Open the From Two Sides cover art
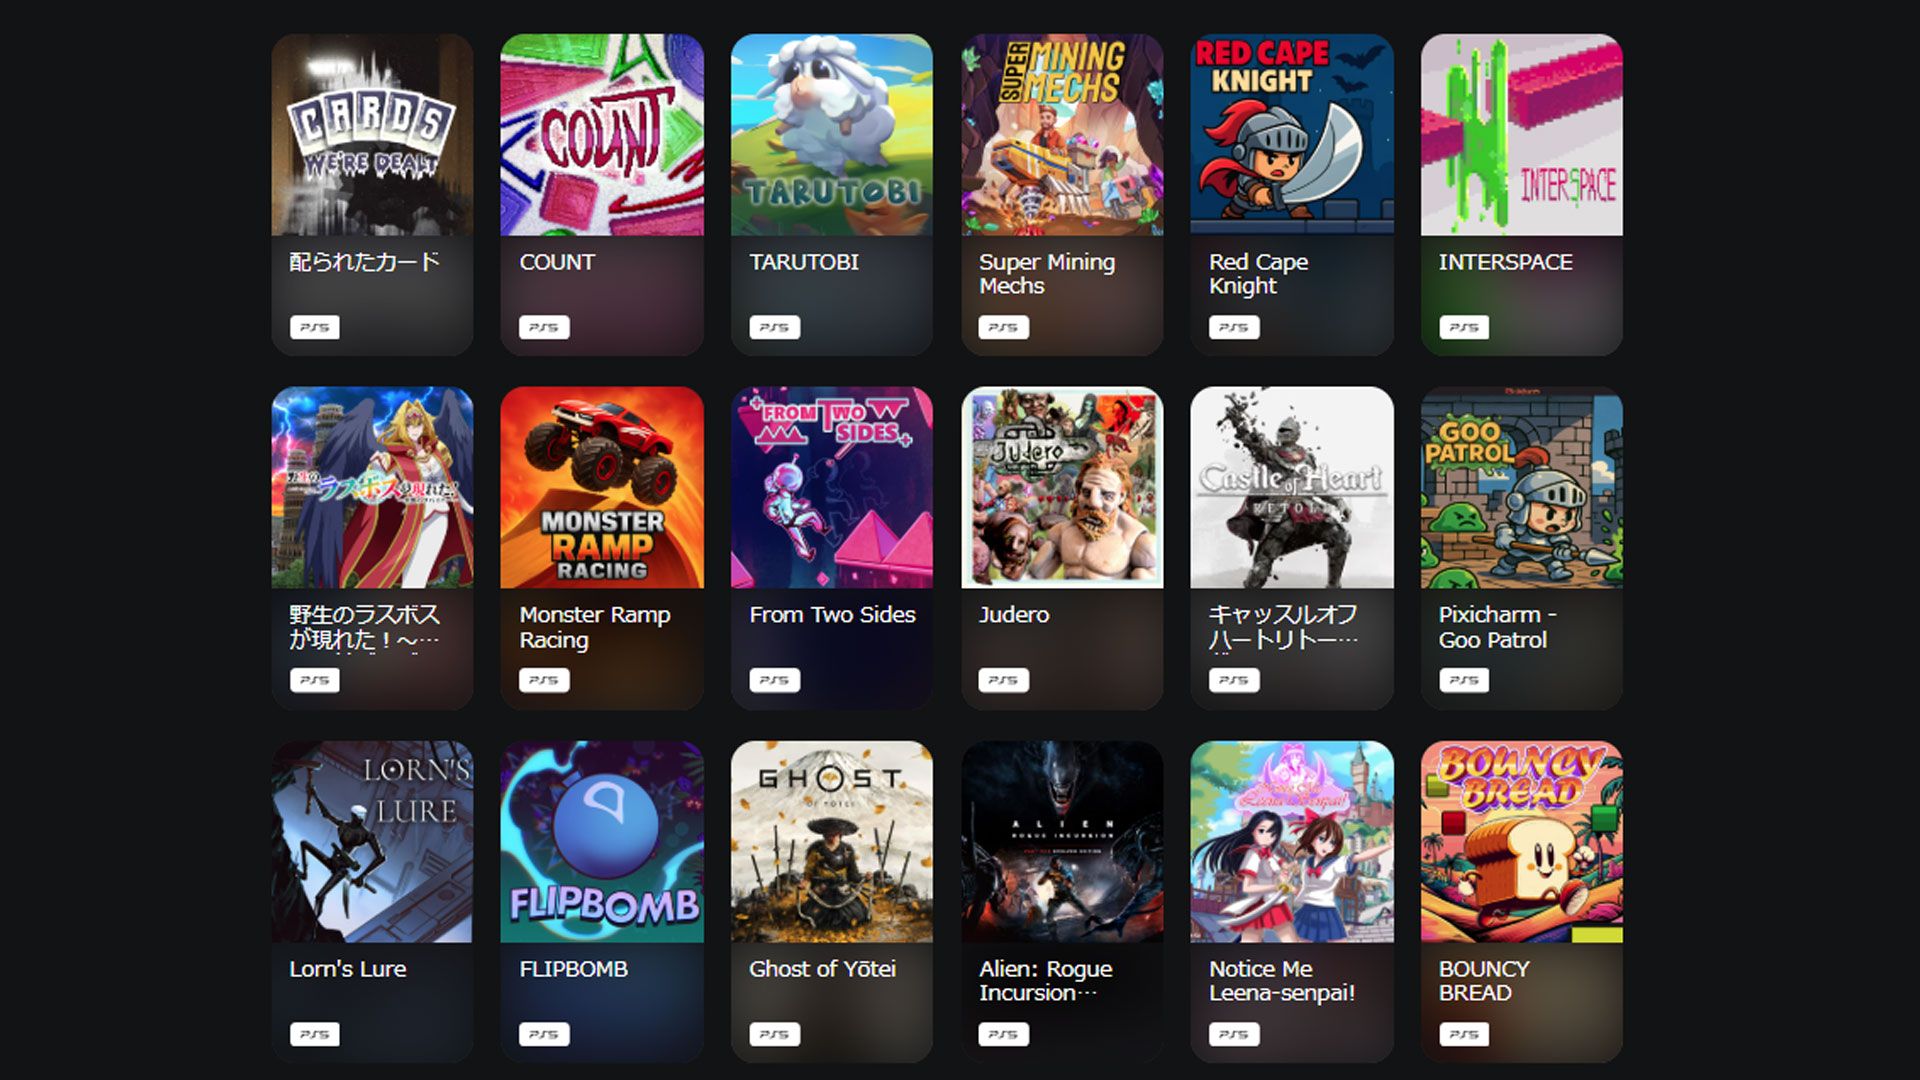The height and width of the screenshot is (1080, 1920). (x=832, y=488)
